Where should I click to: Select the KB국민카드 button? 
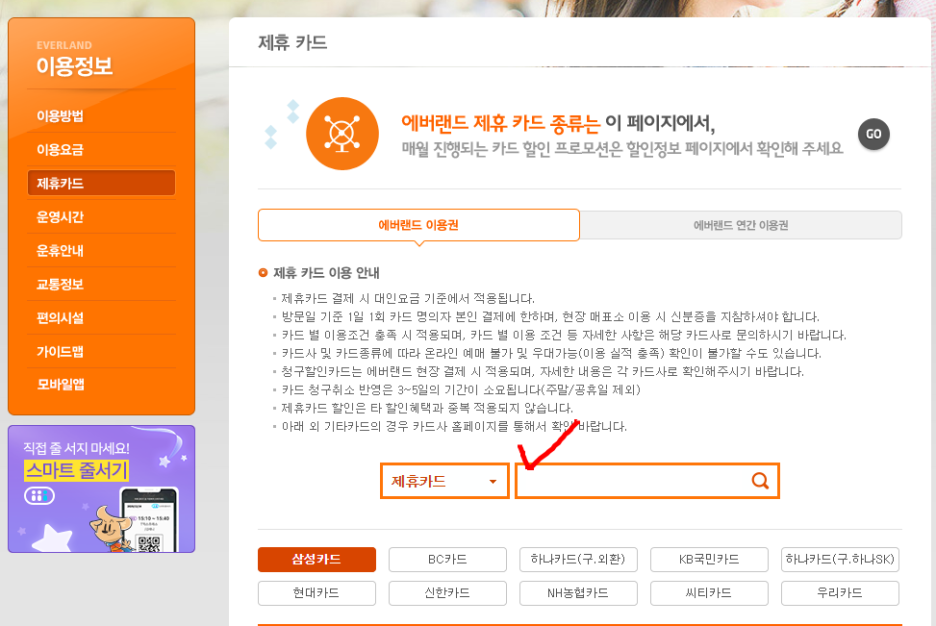tap(709, 559)
